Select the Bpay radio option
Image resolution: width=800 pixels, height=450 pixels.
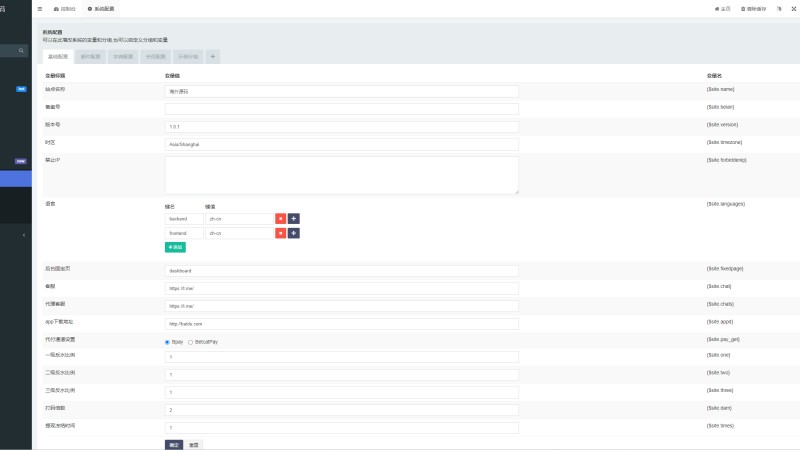point(167,342)
